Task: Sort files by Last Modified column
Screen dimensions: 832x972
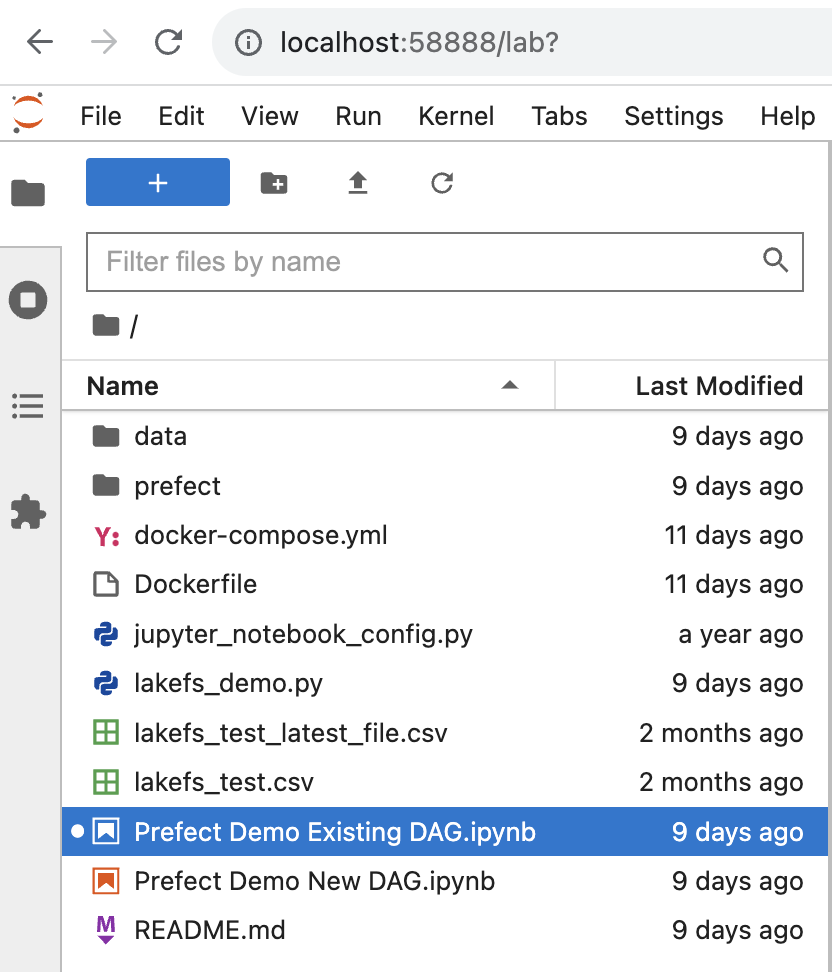Action: pos(718,386)
